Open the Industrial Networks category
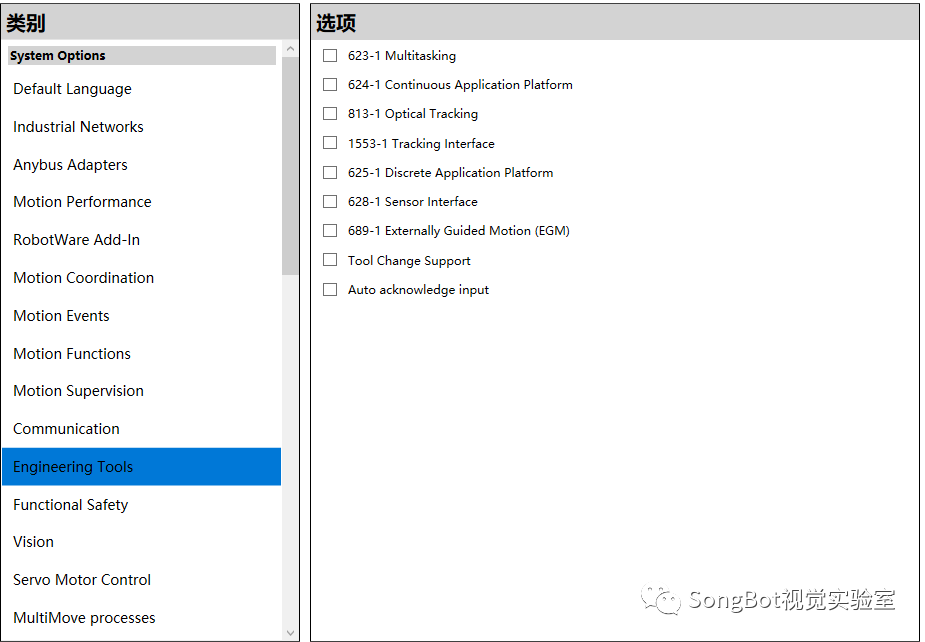This screenshot has height=642, width=925. [142, 127]
